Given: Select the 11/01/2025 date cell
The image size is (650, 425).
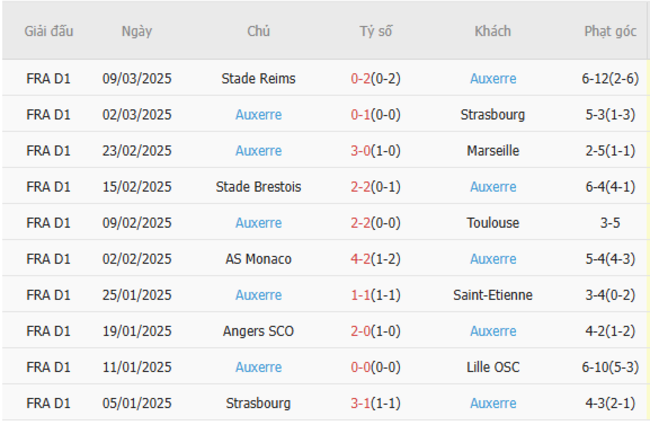Looking at the screenshot, I should [137, 367].
